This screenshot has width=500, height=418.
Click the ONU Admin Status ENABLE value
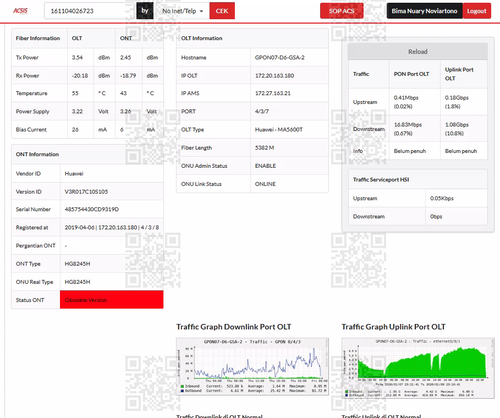pos(265,166)
